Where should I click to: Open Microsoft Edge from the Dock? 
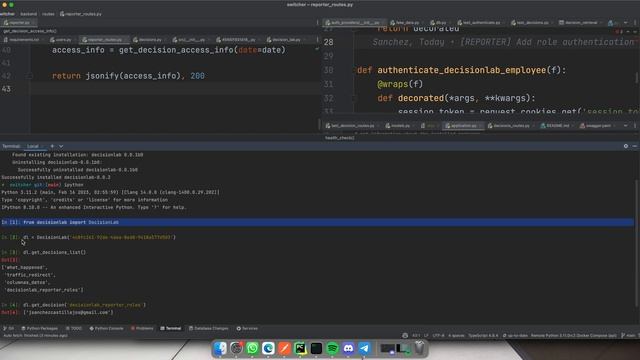coord(268,348)
